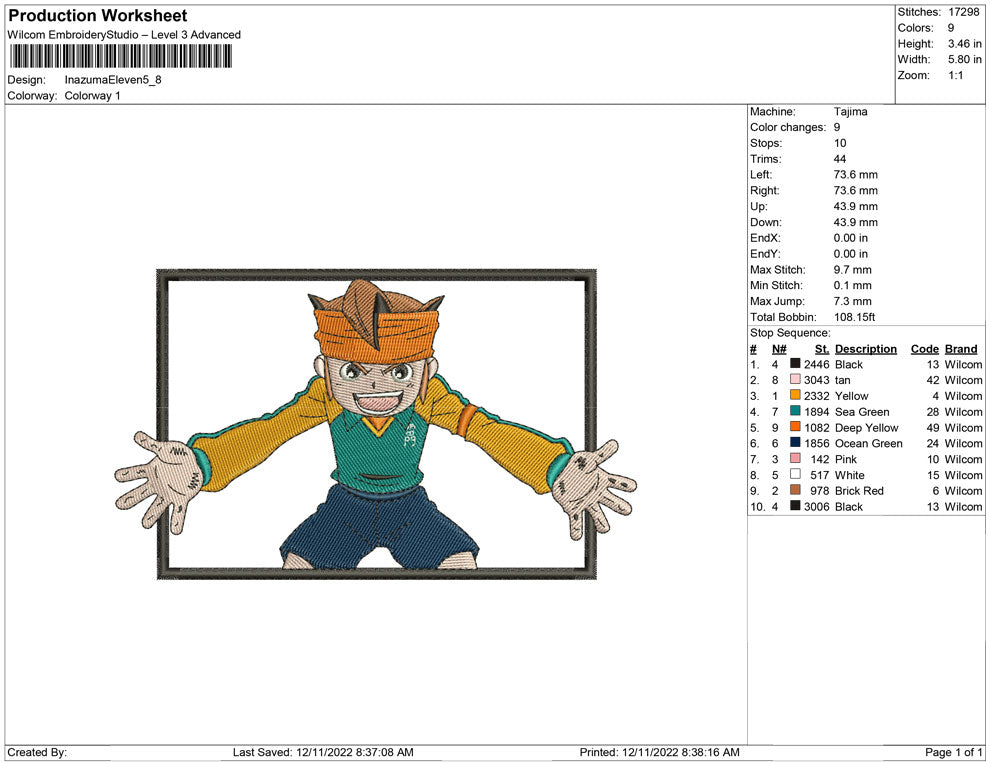Click the 'Code' column header

[924, 348]
